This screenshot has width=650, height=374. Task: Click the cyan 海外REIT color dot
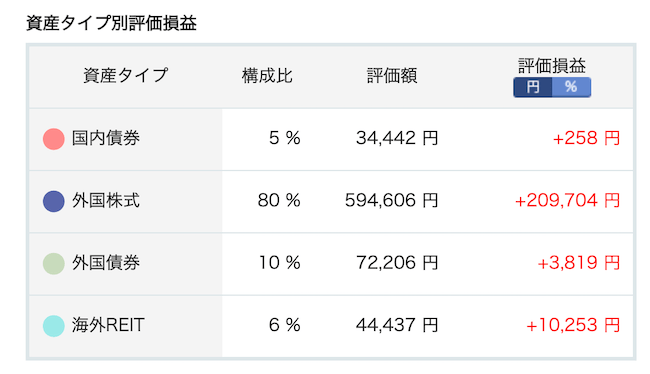54,325
